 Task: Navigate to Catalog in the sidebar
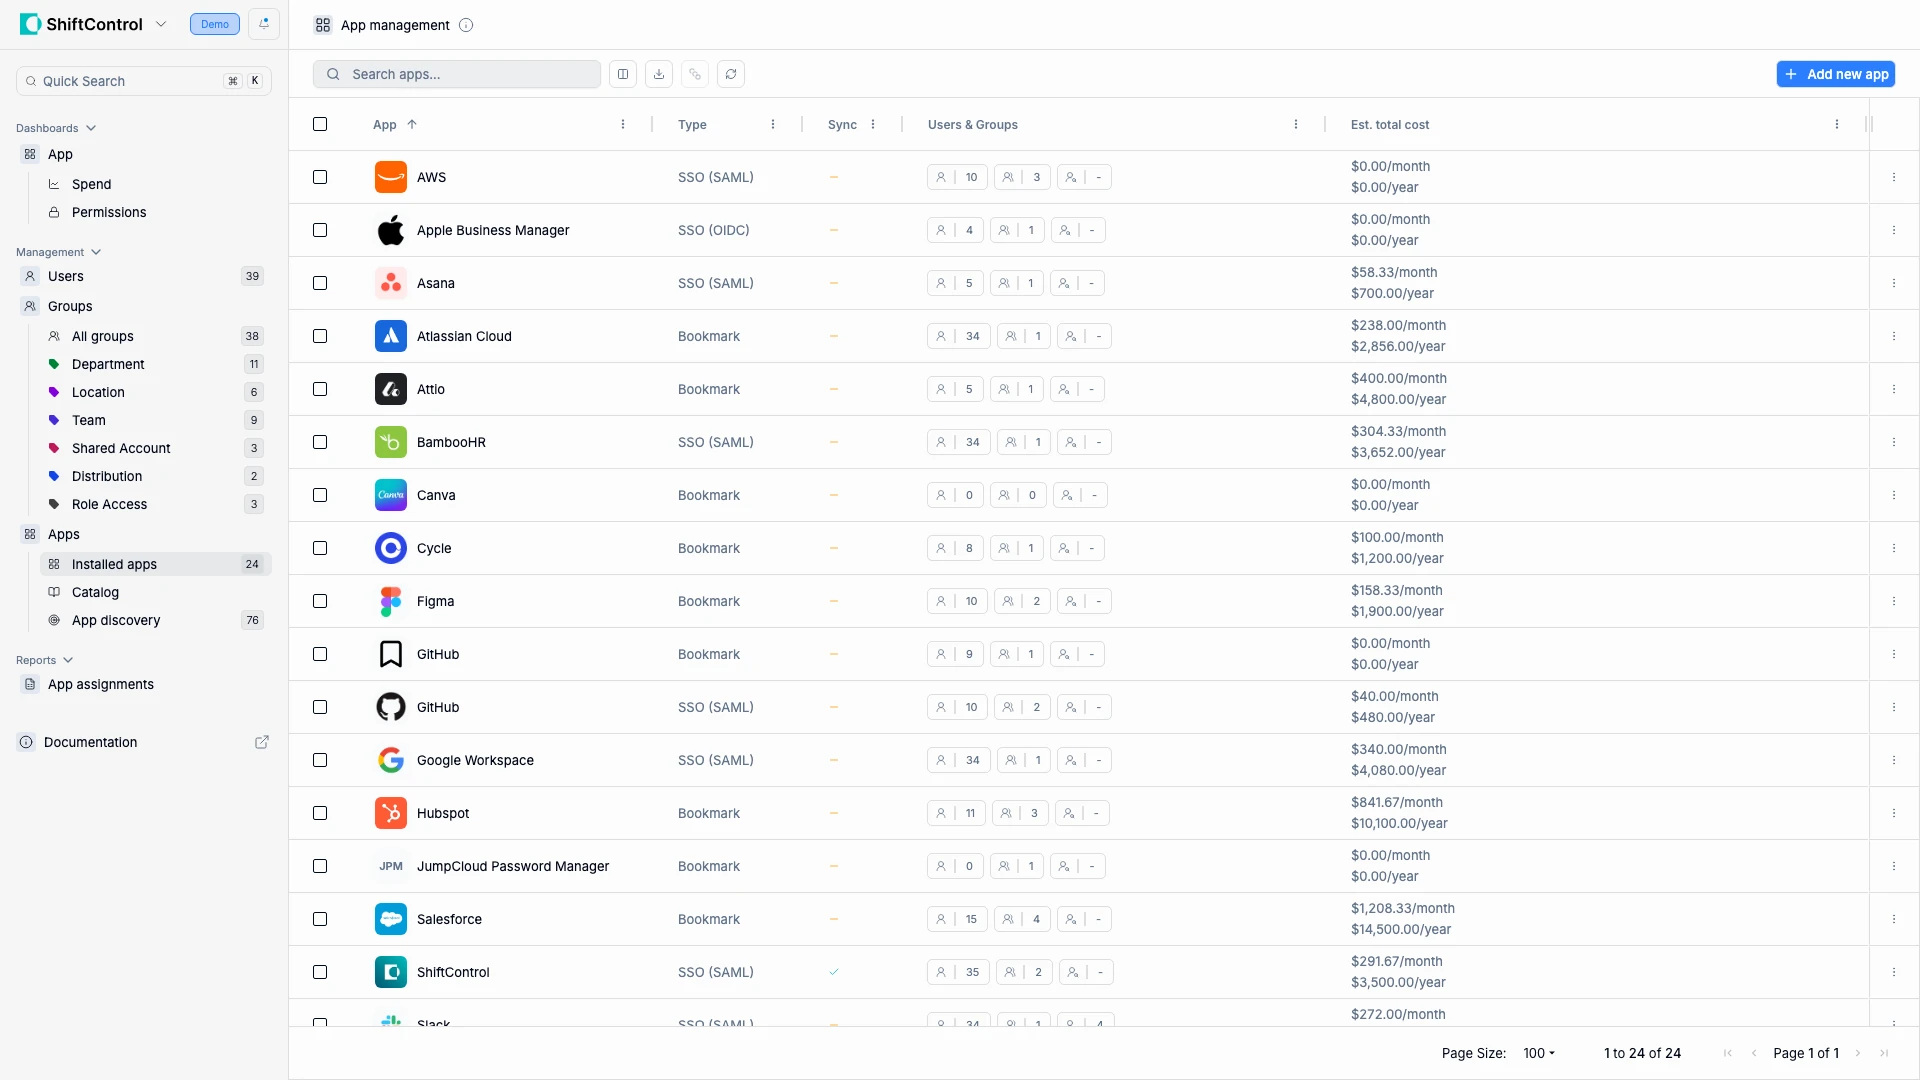pos(97,592)
